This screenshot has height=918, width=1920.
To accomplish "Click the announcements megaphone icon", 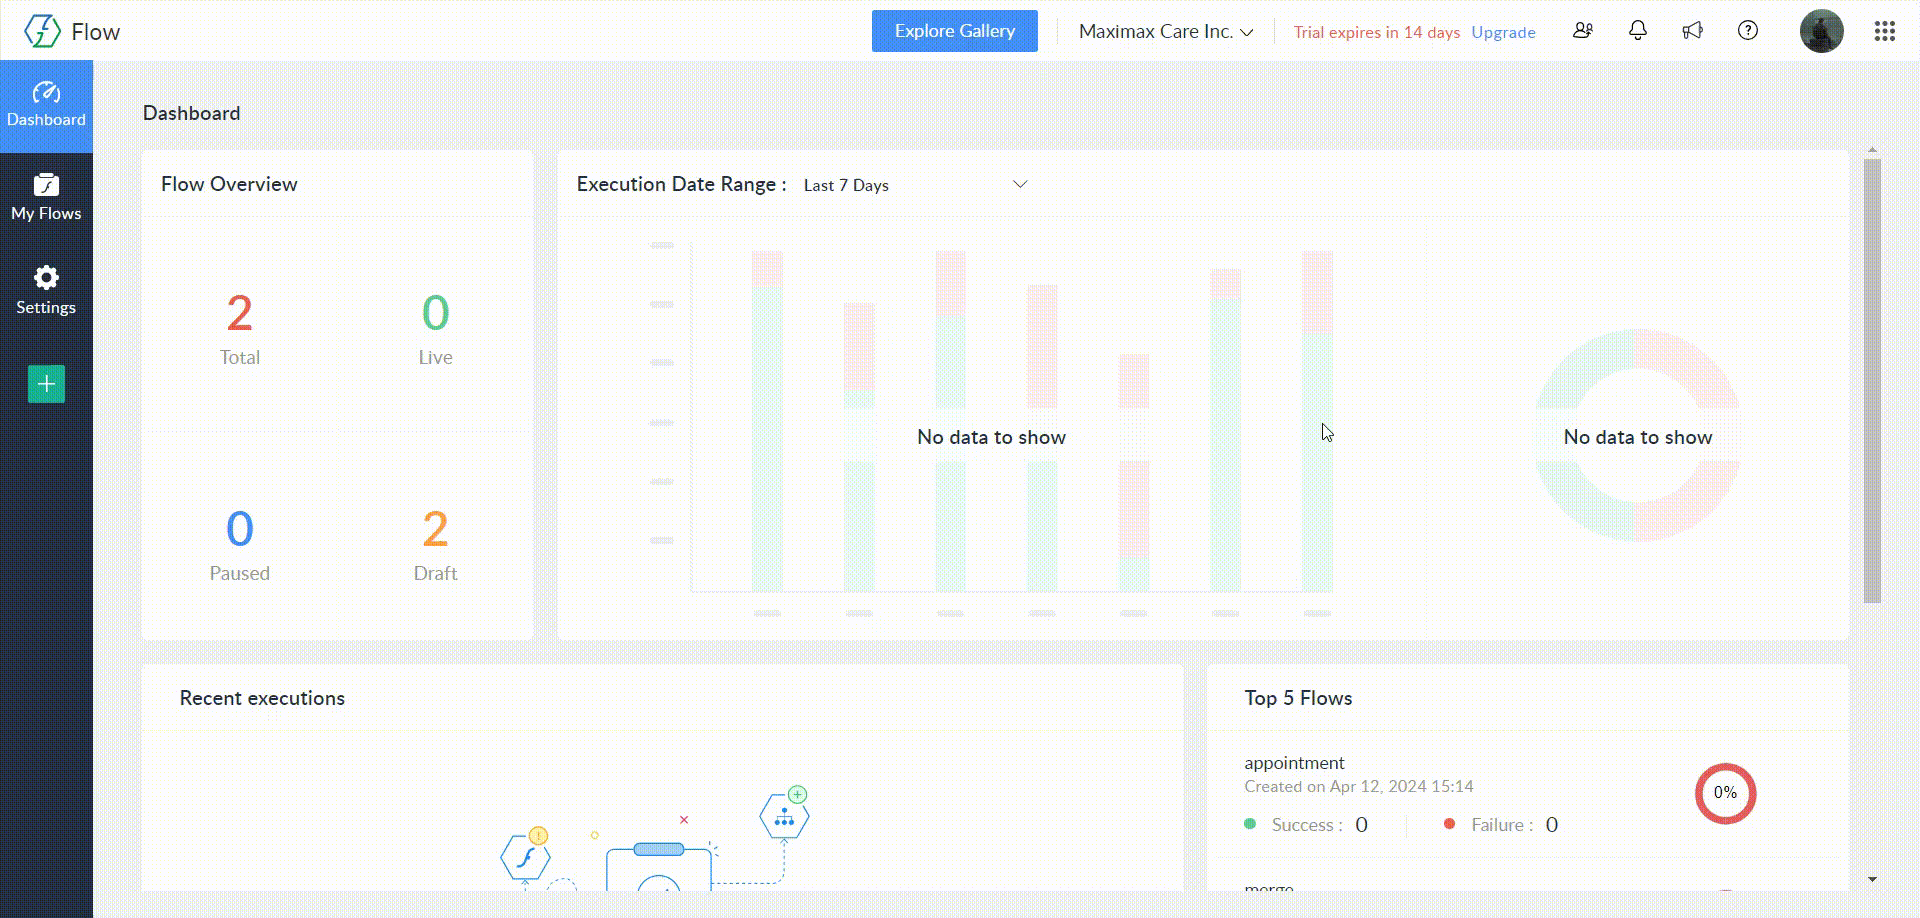I will 1692,31.
